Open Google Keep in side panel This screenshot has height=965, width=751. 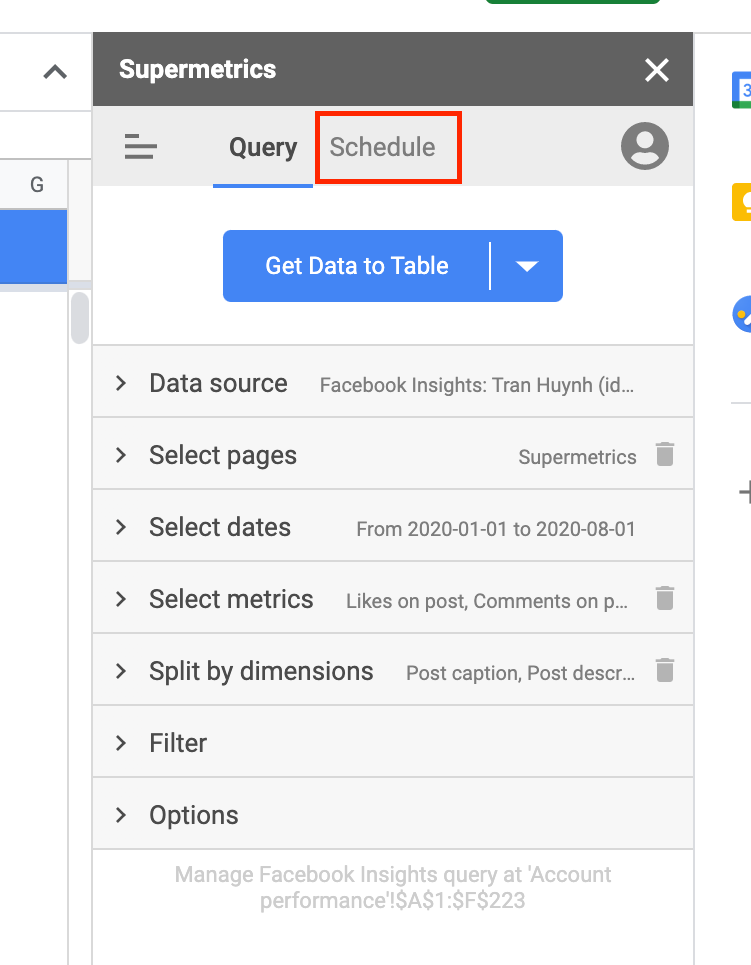[x=741, y=202]
